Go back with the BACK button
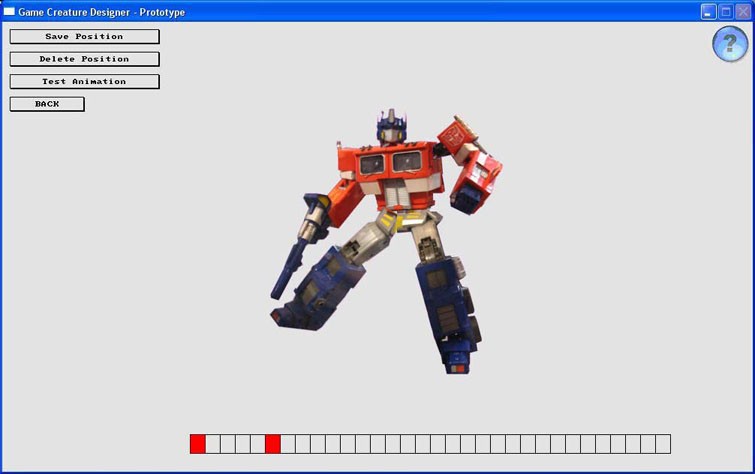This screenshot has width=755, height=474. tap(47, 104)
